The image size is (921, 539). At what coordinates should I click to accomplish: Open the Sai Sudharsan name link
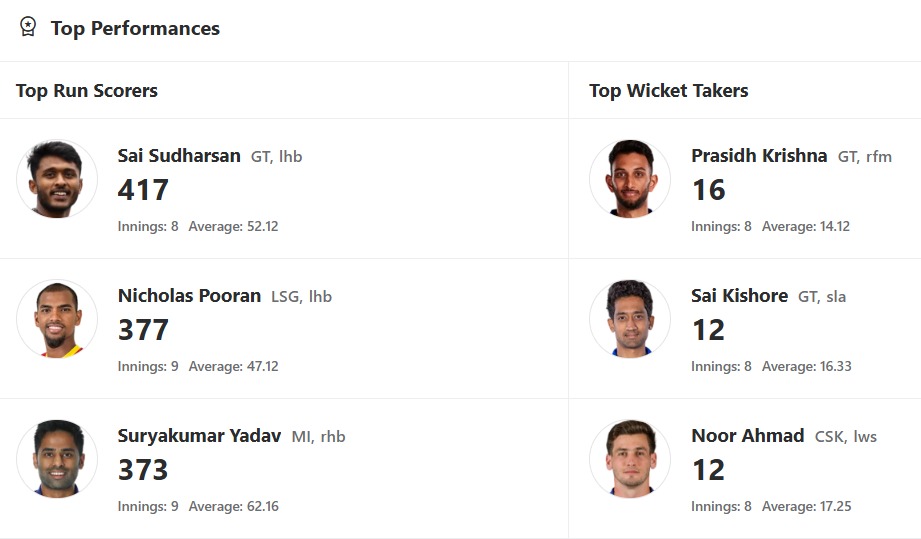179,156
